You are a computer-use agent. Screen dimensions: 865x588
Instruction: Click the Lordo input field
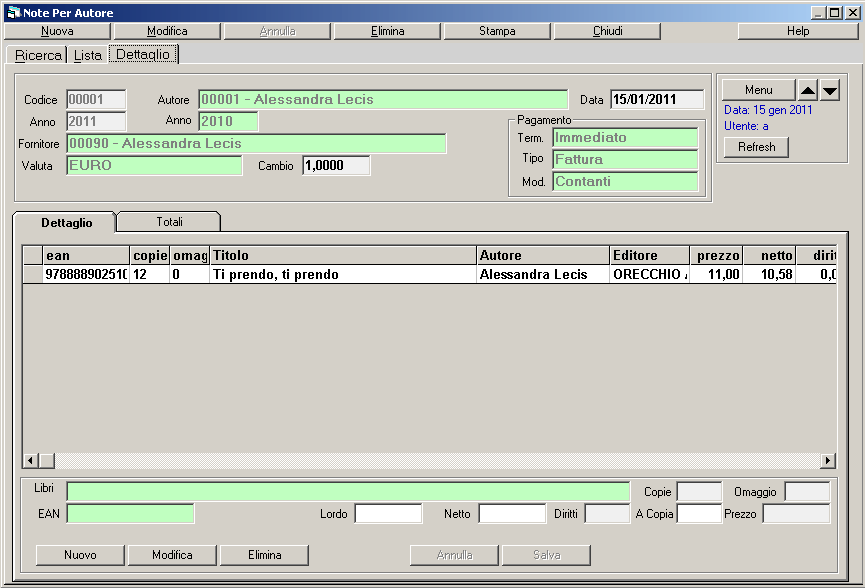click(388, 514)
